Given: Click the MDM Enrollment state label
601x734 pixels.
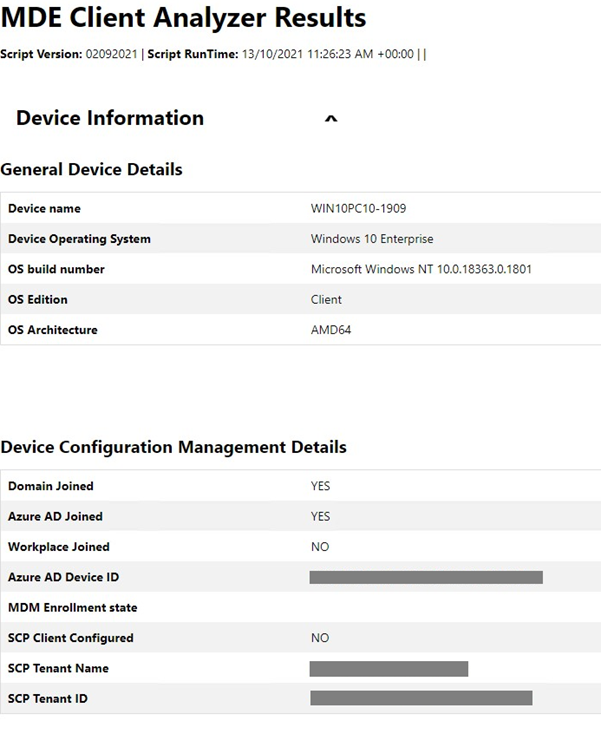Looking at the screenshot, I should (72, 607).
